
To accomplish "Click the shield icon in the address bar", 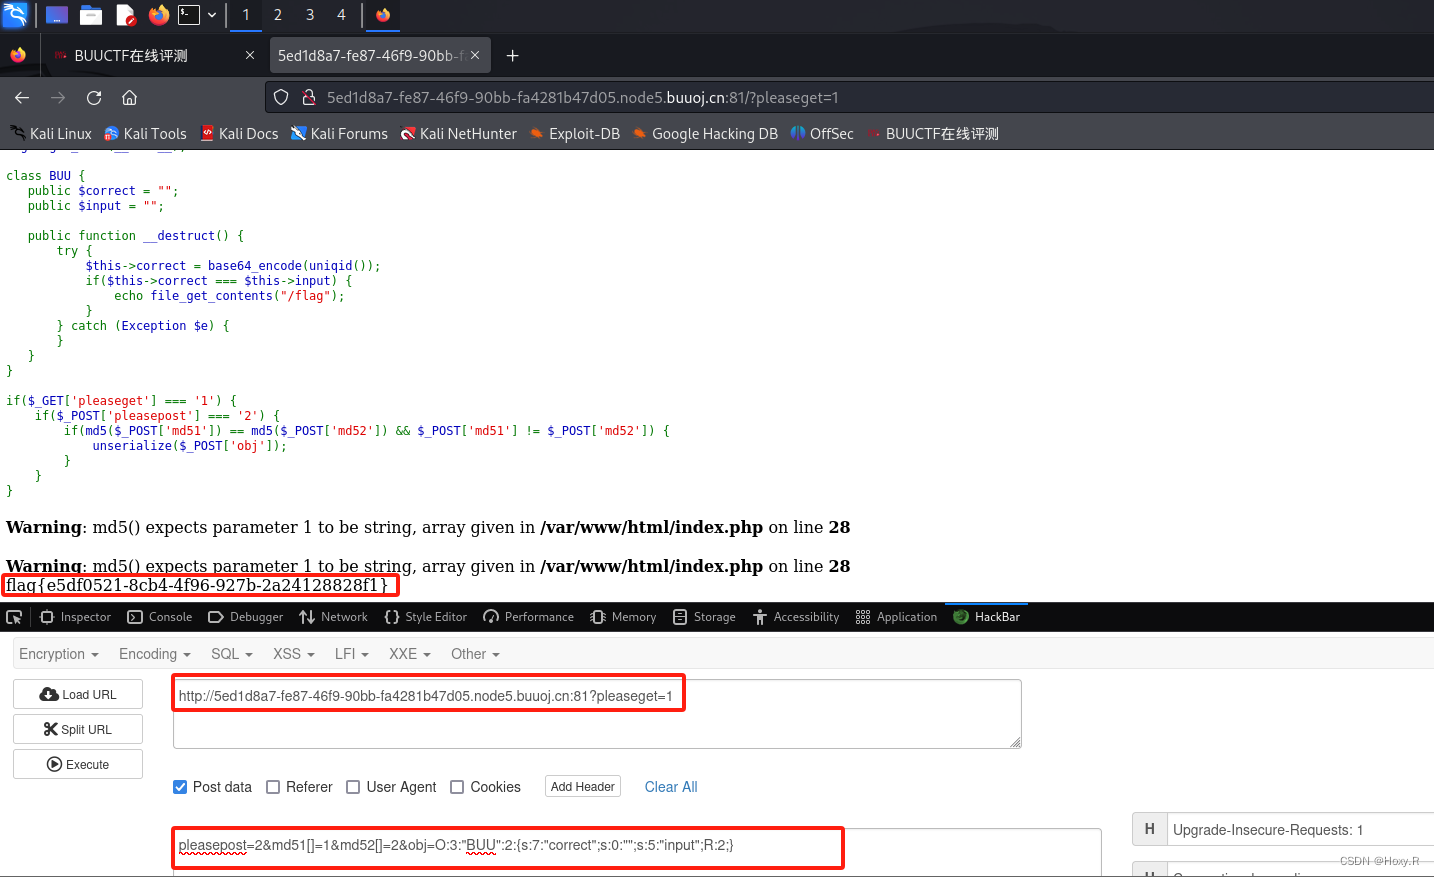I will point(280,97).
